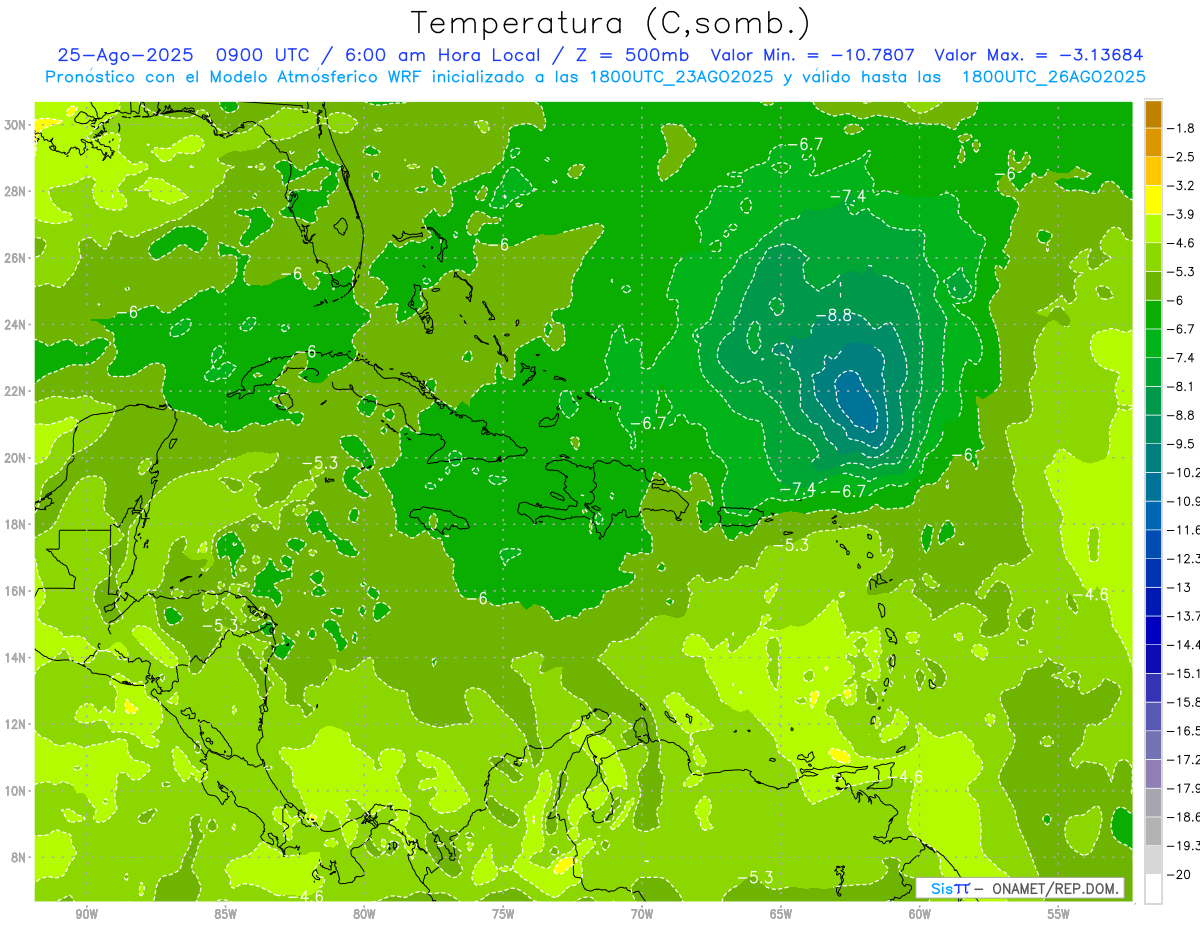
Task: Click legend value '-16.5'
Action: (1182, 731)
